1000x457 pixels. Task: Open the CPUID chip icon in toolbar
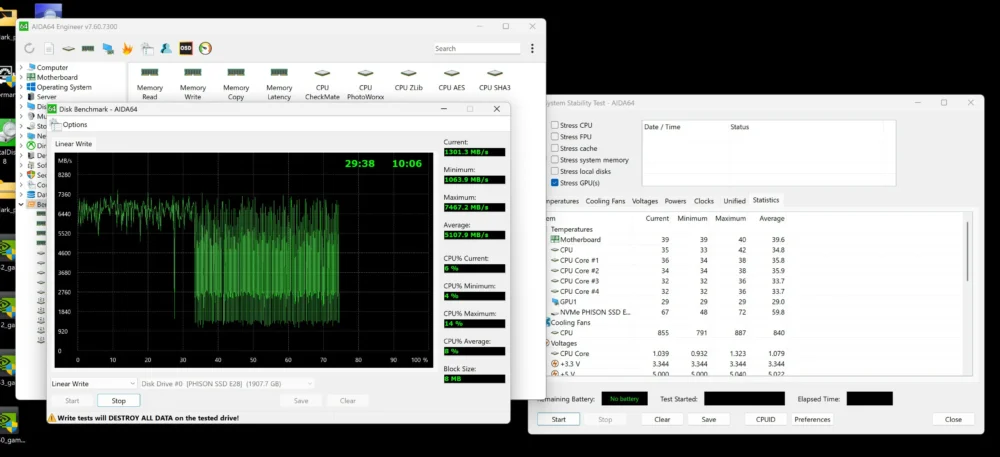pos(68,48)
